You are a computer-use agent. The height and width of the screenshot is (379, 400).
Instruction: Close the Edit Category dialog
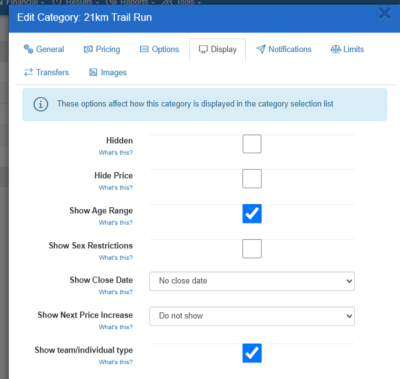tap(385, 14)
